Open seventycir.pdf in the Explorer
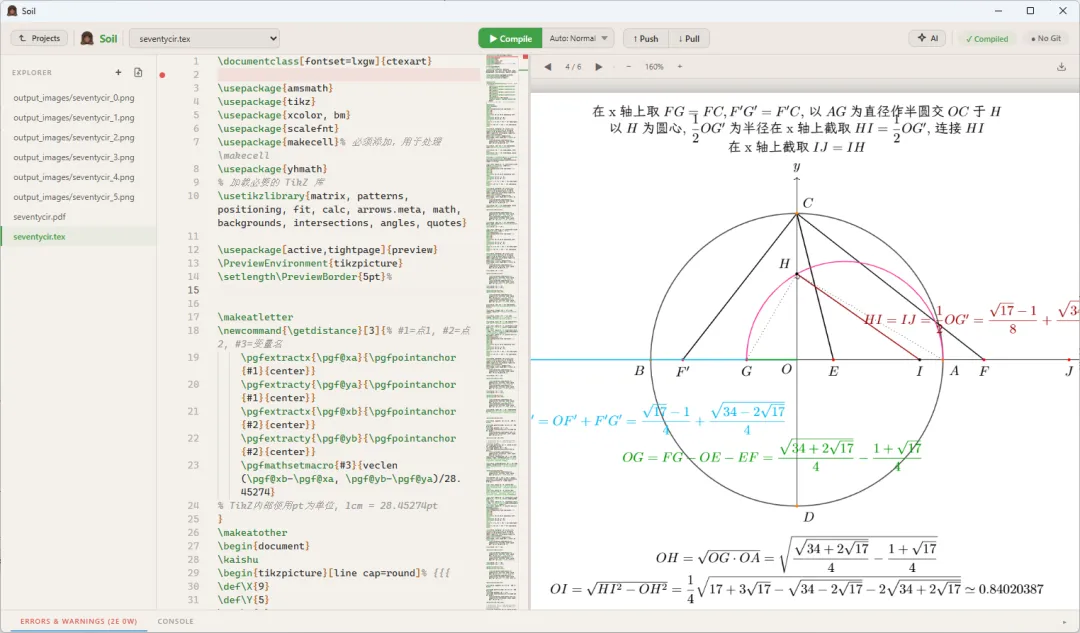 coord(40,217)
